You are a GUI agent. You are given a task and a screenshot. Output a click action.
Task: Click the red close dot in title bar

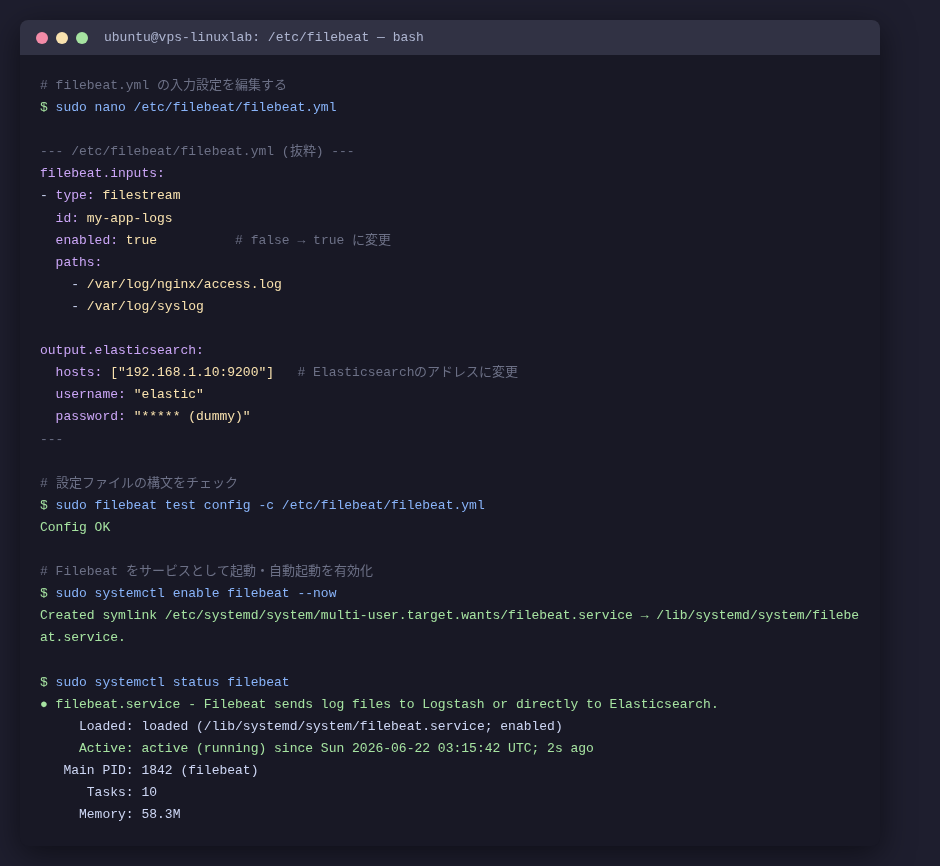click(x=42, y=38)
